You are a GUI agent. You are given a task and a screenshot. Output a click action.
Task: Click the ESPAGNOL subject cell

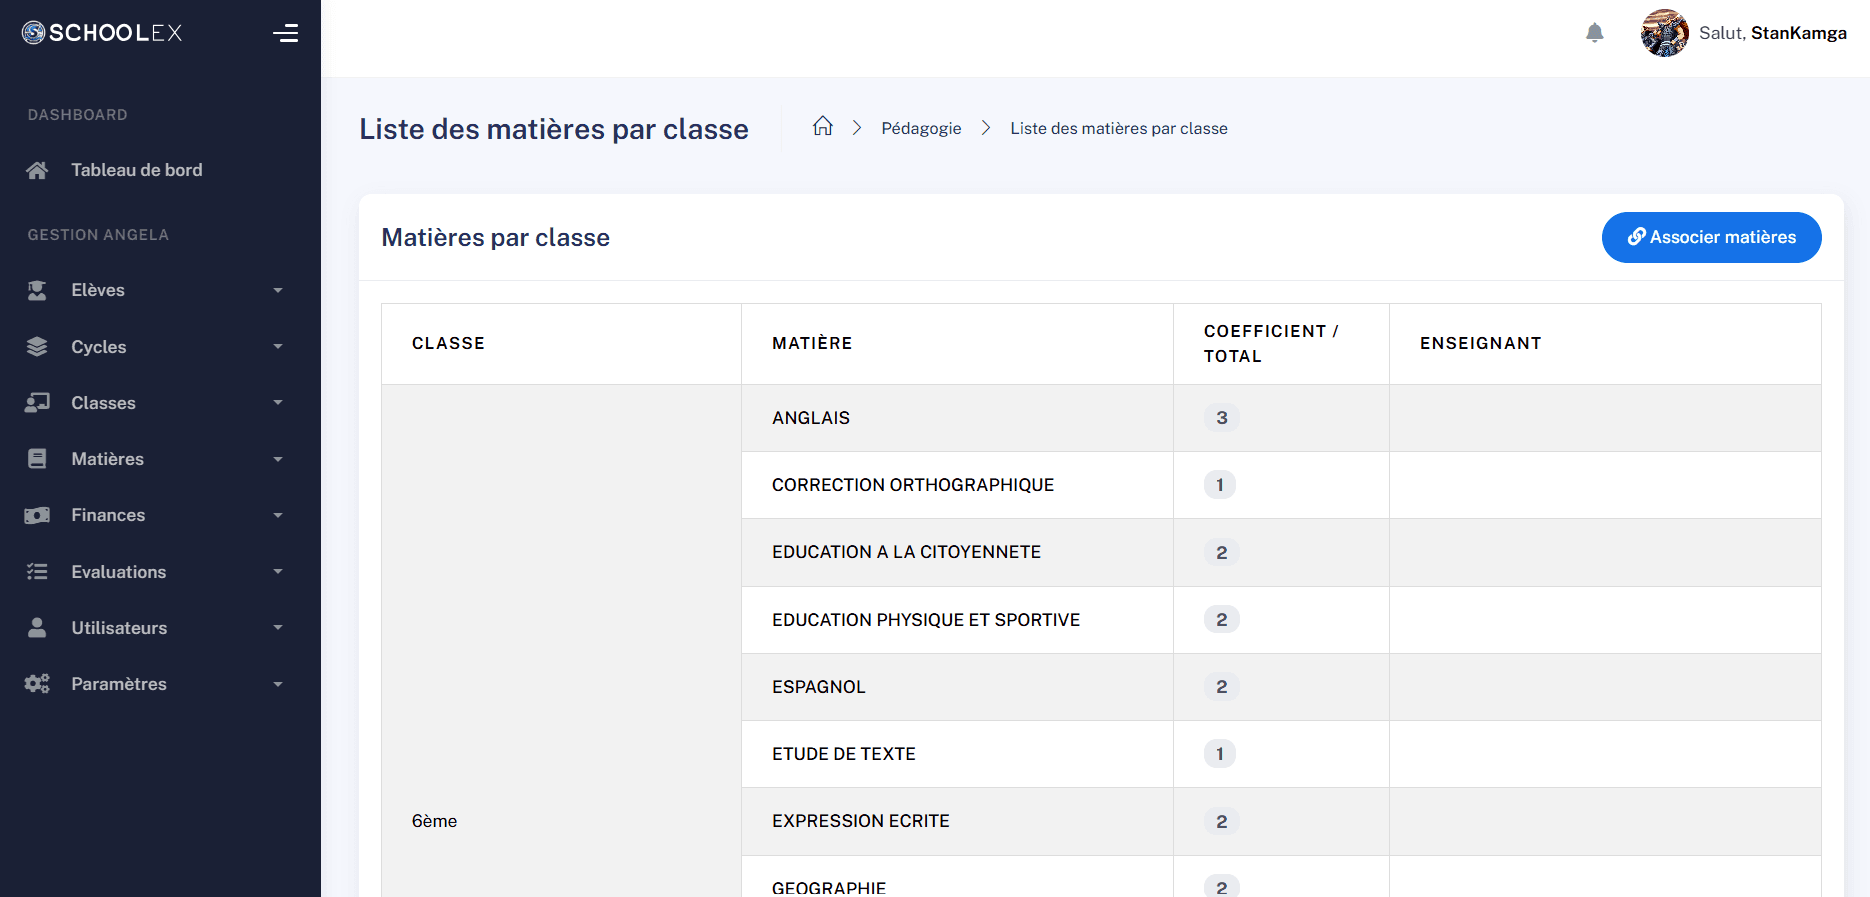tap(957, 687)
